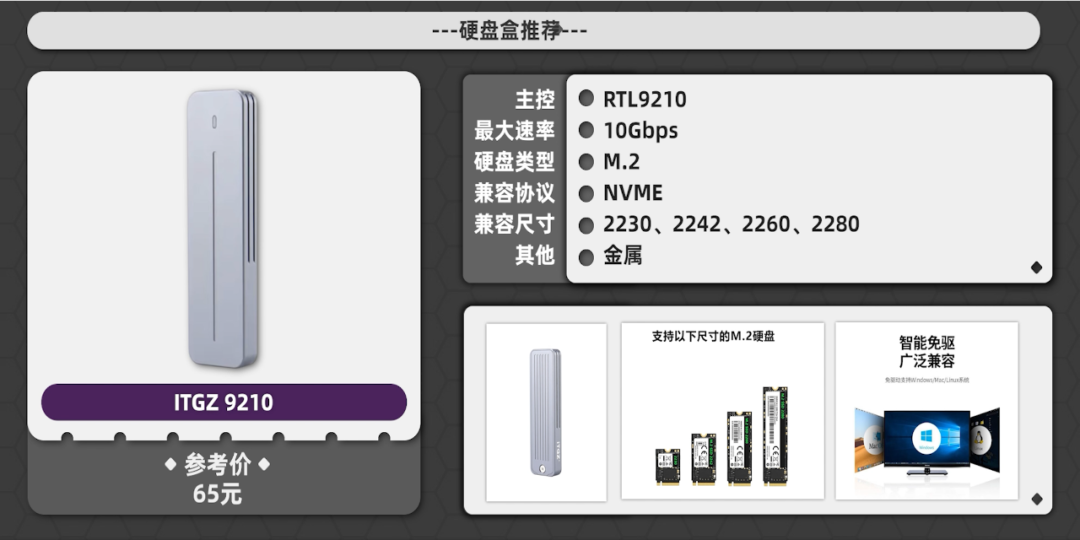Click the 智能免驱 heading text

927,343
